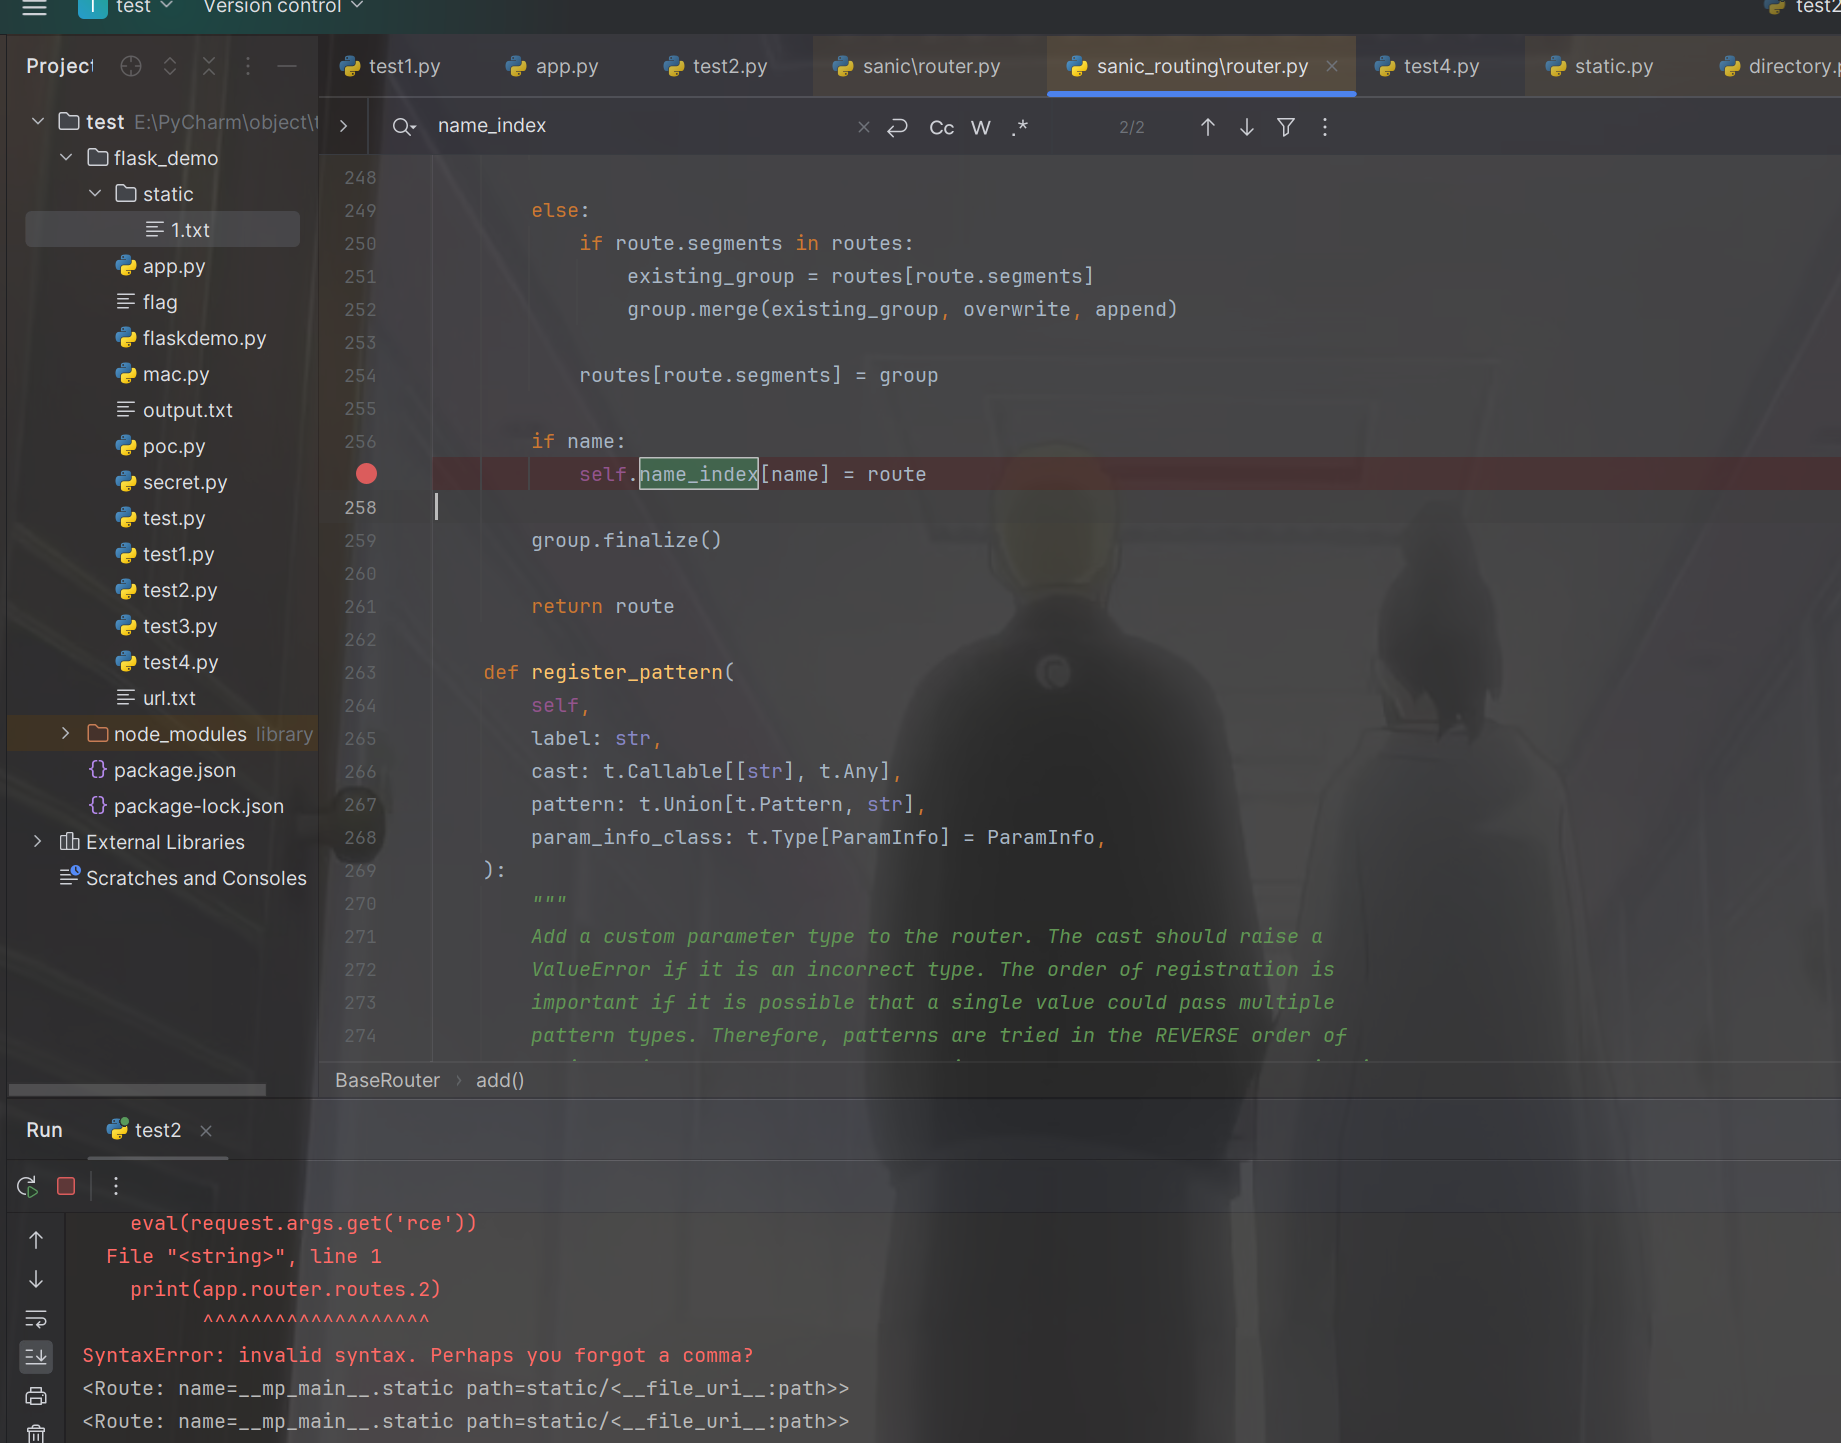Collapse the flask_demo folder

tap(66, 158)
